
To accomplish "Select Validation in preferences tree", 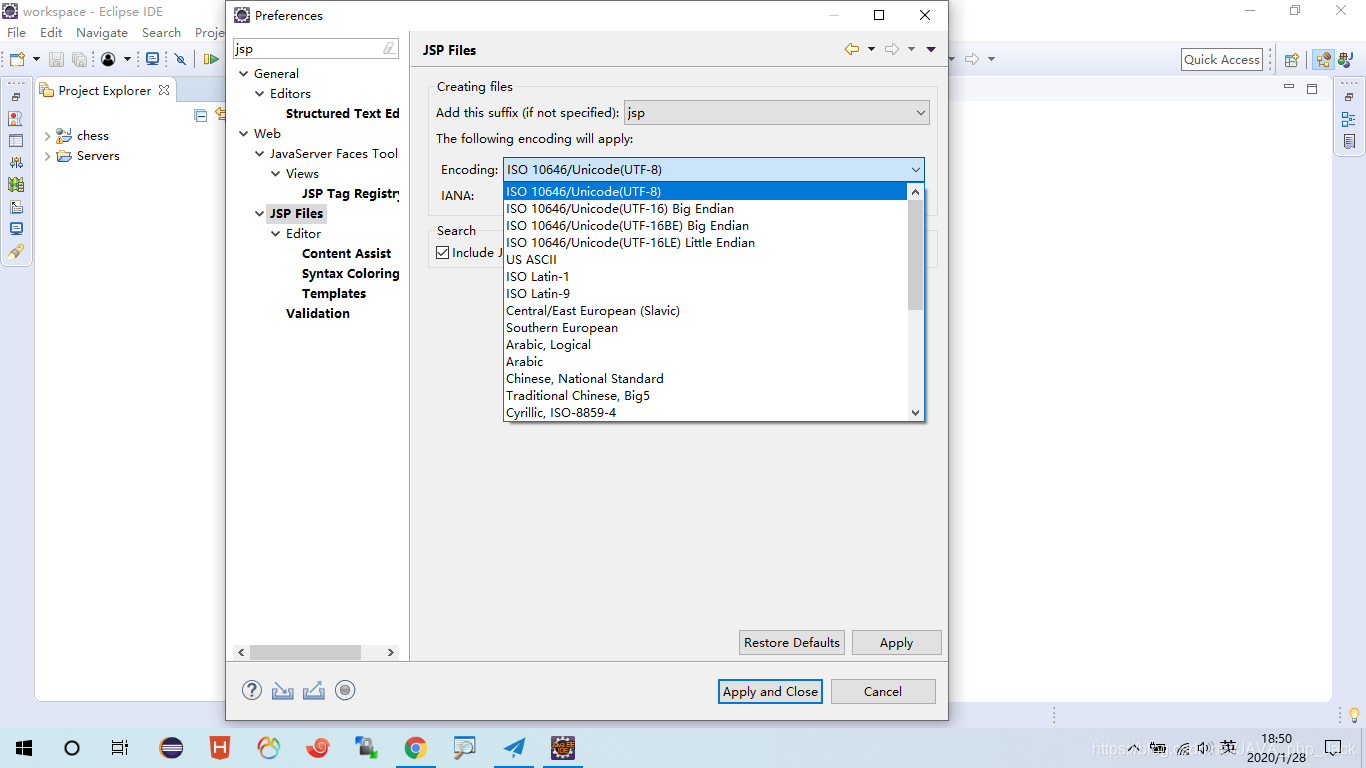I will coord(318,314).
